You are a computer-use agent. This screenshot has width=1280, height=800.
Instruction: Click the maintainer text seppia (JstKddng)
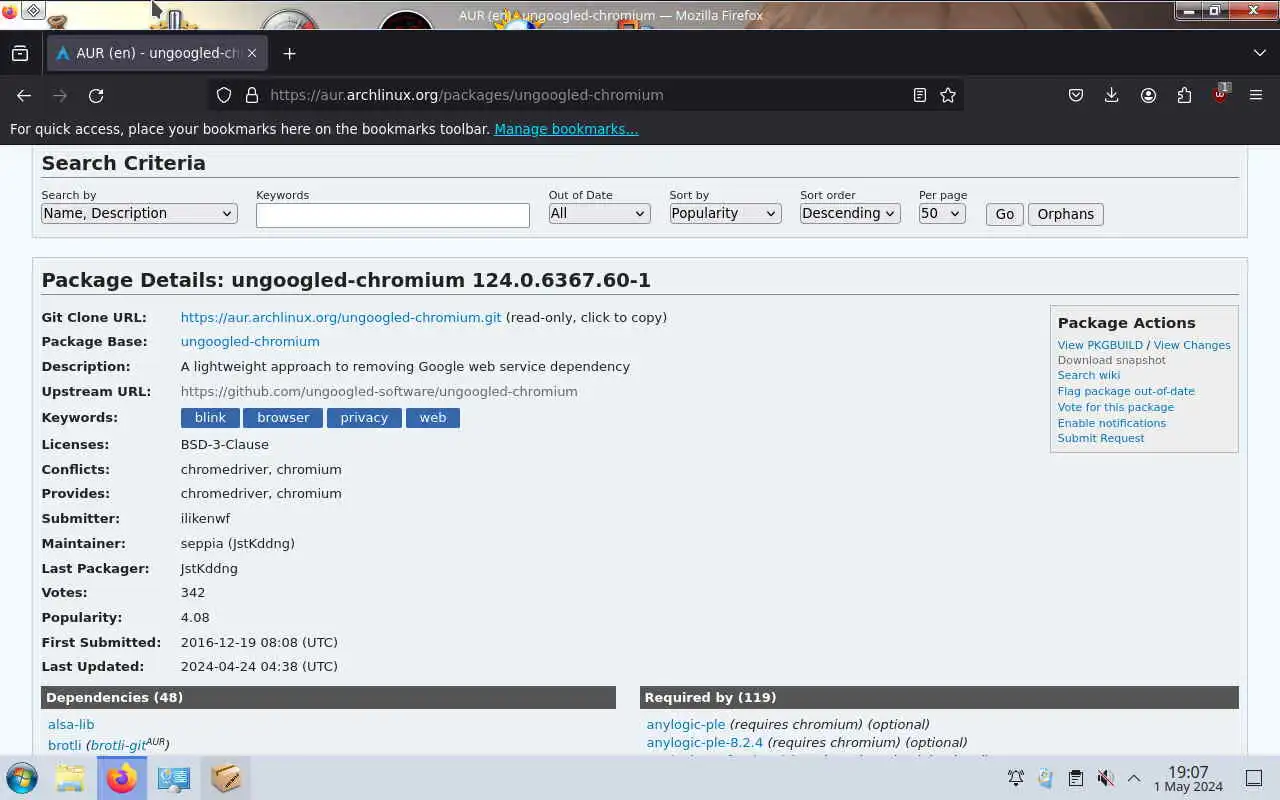coord(238,543)
